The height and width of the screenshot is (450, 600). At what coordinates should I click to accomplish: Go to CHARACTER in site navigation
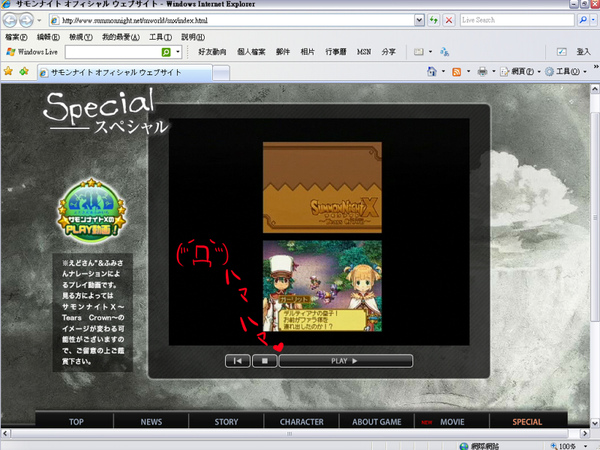point(302,422)
